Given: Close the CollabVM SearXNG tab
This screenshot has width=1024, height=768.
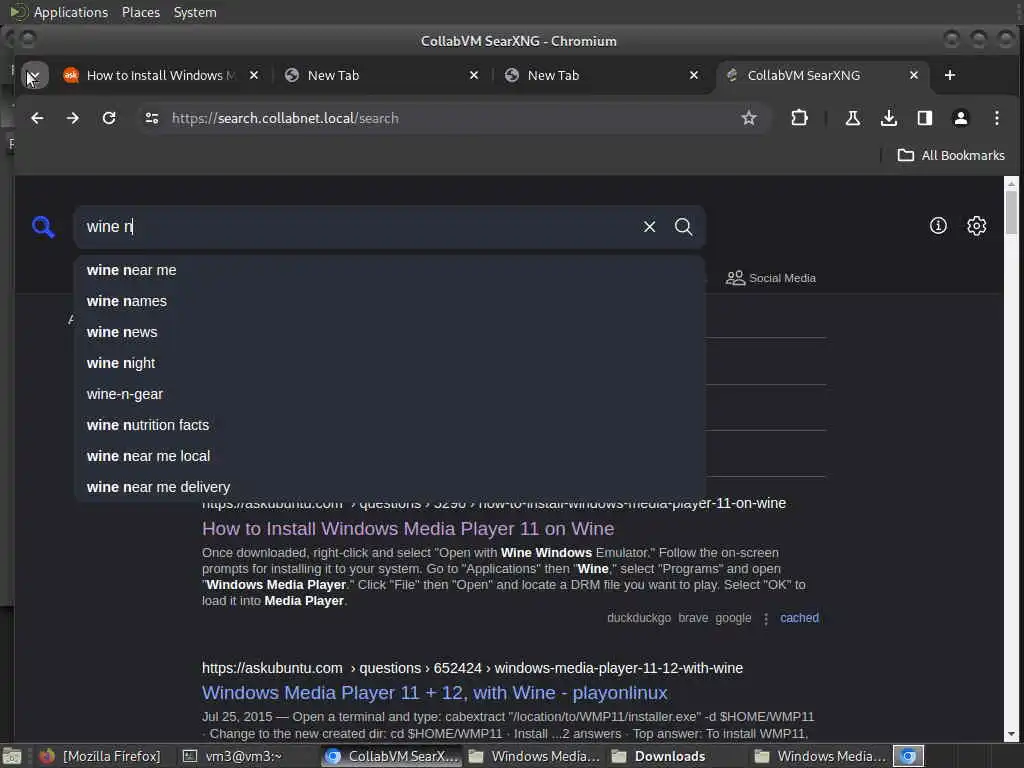Looking at the screenshot, I should 914,76.
